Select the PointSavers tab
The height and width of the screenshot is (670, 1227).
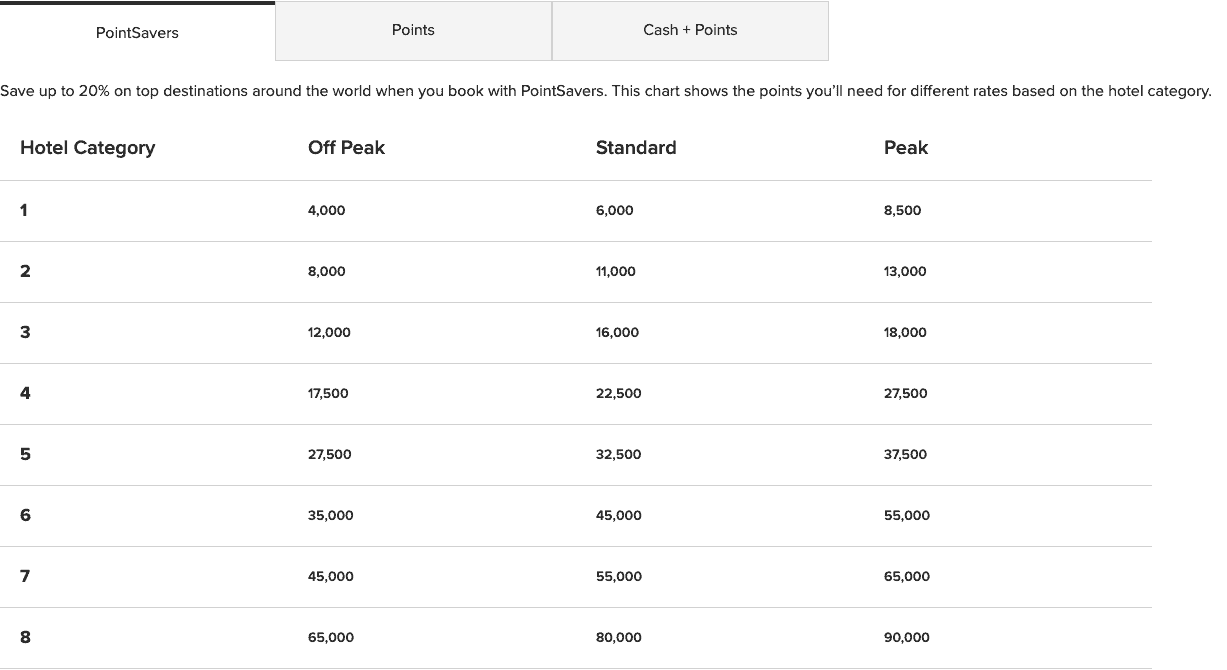tap(136, 33)
